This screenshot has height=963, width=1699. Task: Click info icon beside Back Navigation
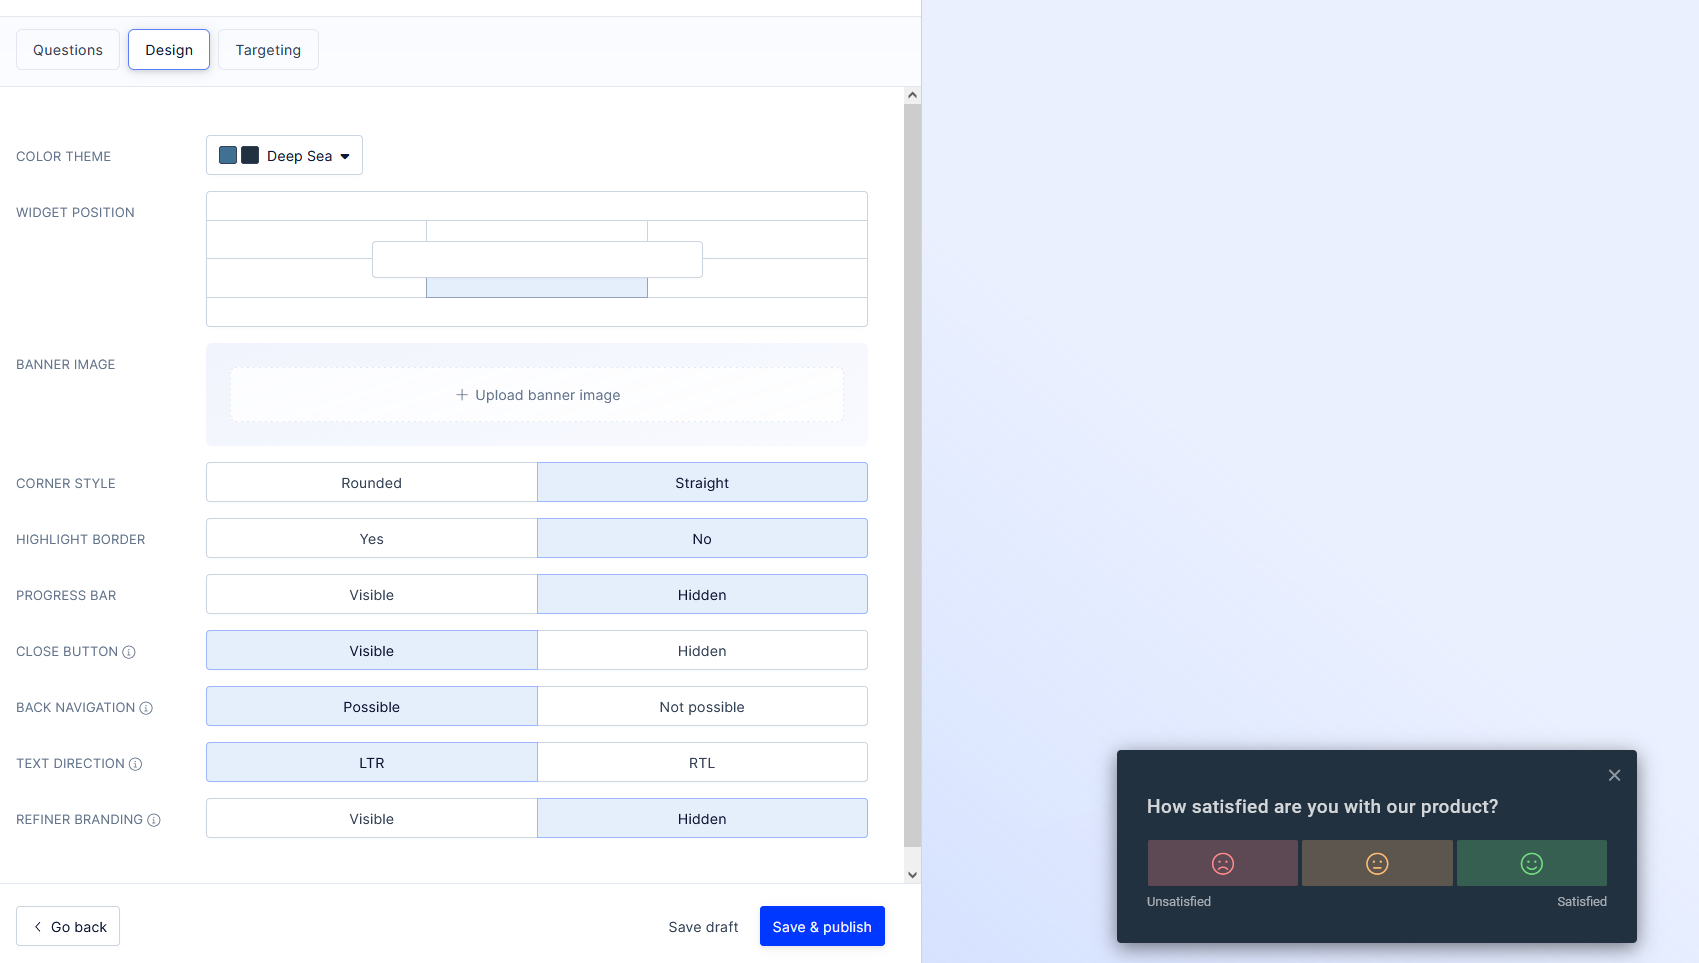pyautogui.click(x=146, y=708)
